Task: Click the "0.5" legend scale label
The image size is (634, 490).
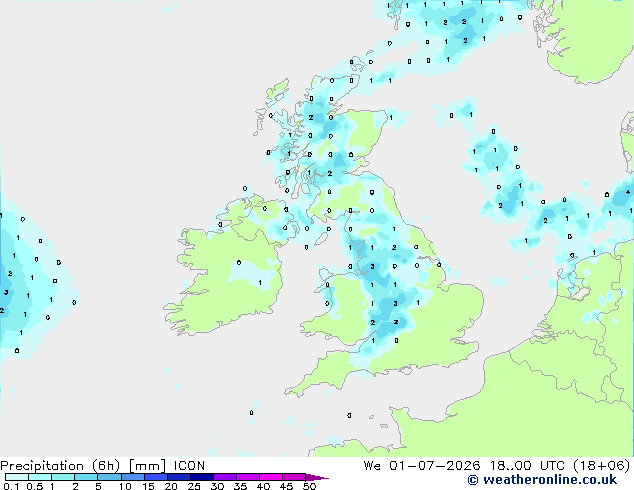Action: (x=35, y=486)
